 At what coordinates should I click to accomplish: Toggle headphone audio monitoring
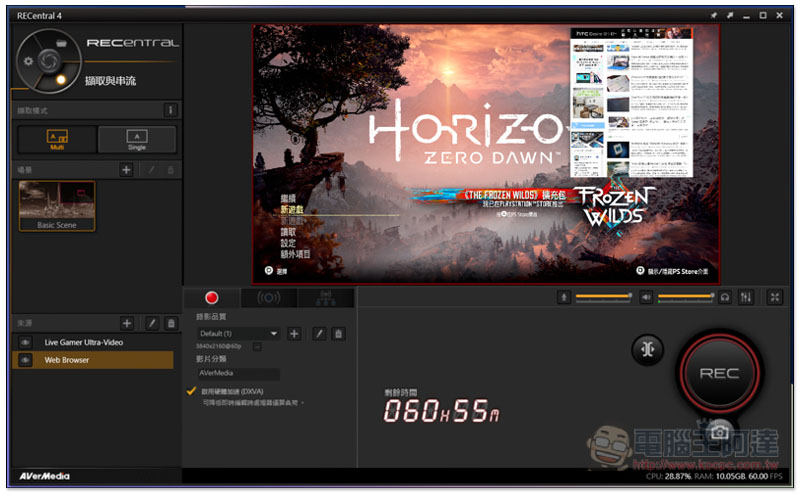tap(725, 297)
